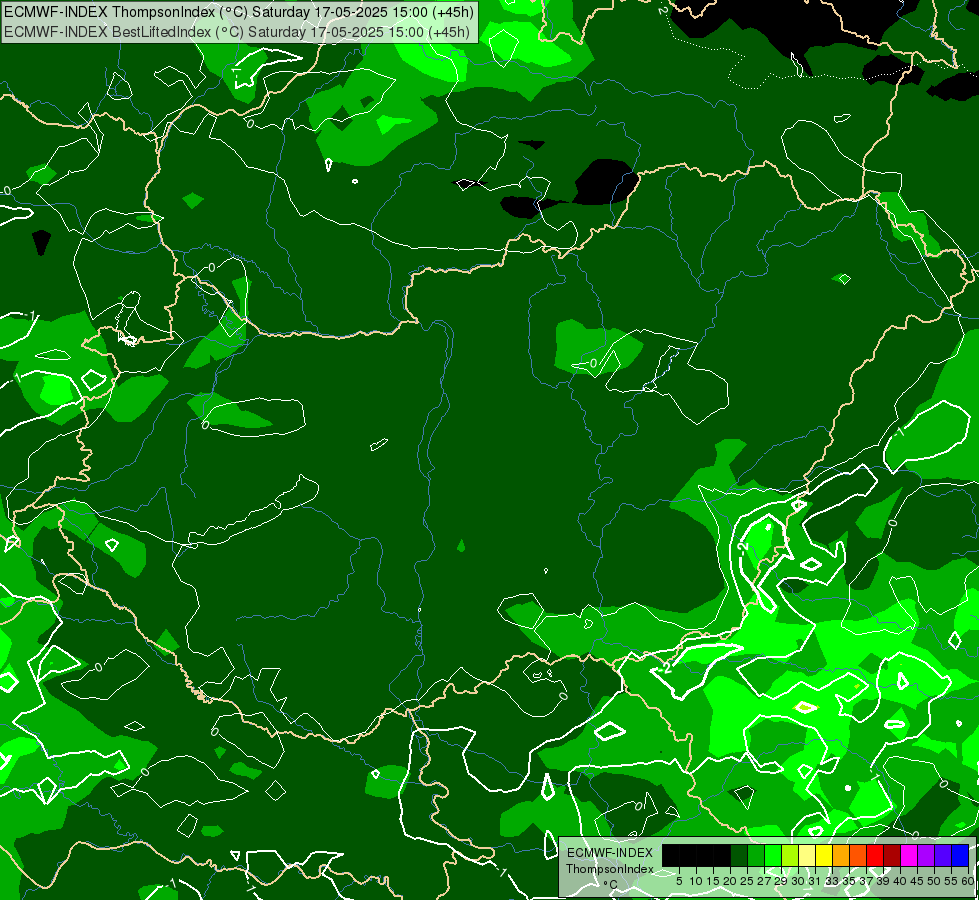This screenshot has width=979, height=900.
Task: Click the light orange 33-35 legend swatch
Action: tap(841, 855)
